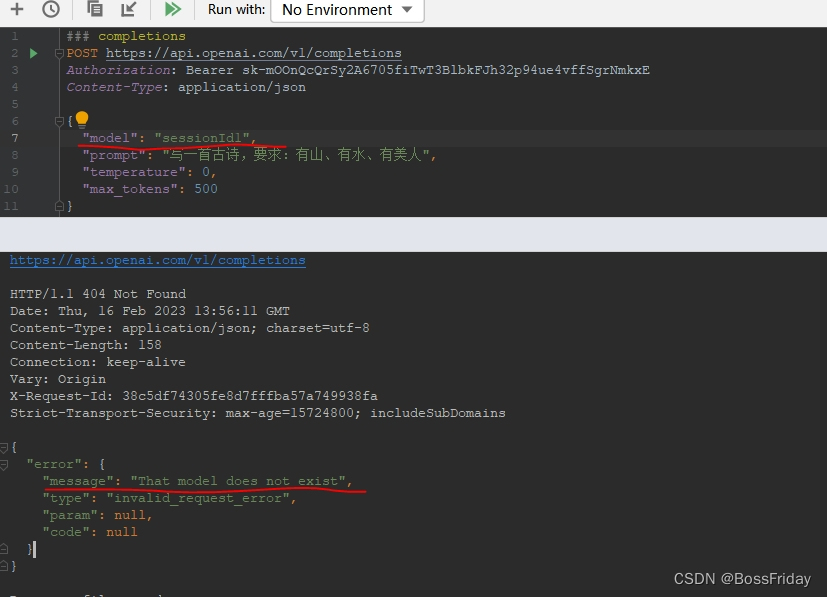The width and height of the screenshot is (827, 597).
Task: Click the copy documents toolbar icon
Action: [95, 10]
